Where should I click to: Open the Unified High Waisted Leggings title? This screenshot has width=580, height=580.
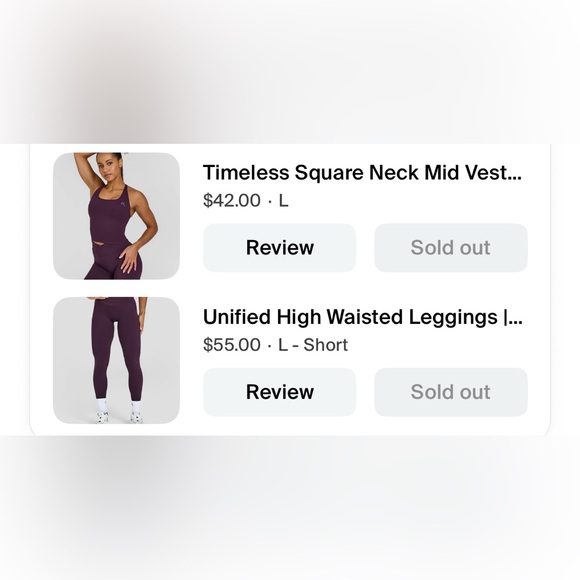tap(362, 317)
